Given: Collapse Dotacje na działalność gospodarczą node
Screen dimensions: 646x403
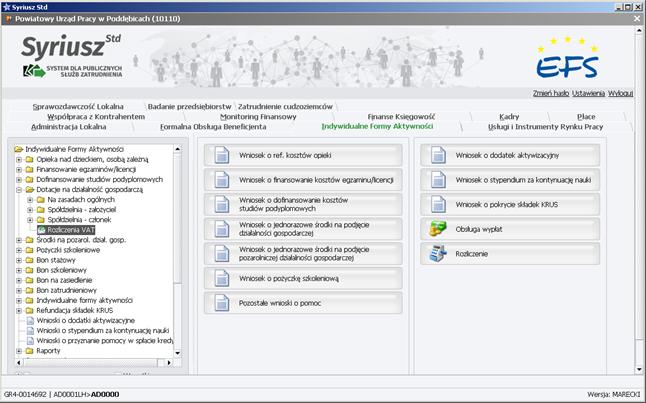Looking at the screenshot, I should click(x=19, y=190).
